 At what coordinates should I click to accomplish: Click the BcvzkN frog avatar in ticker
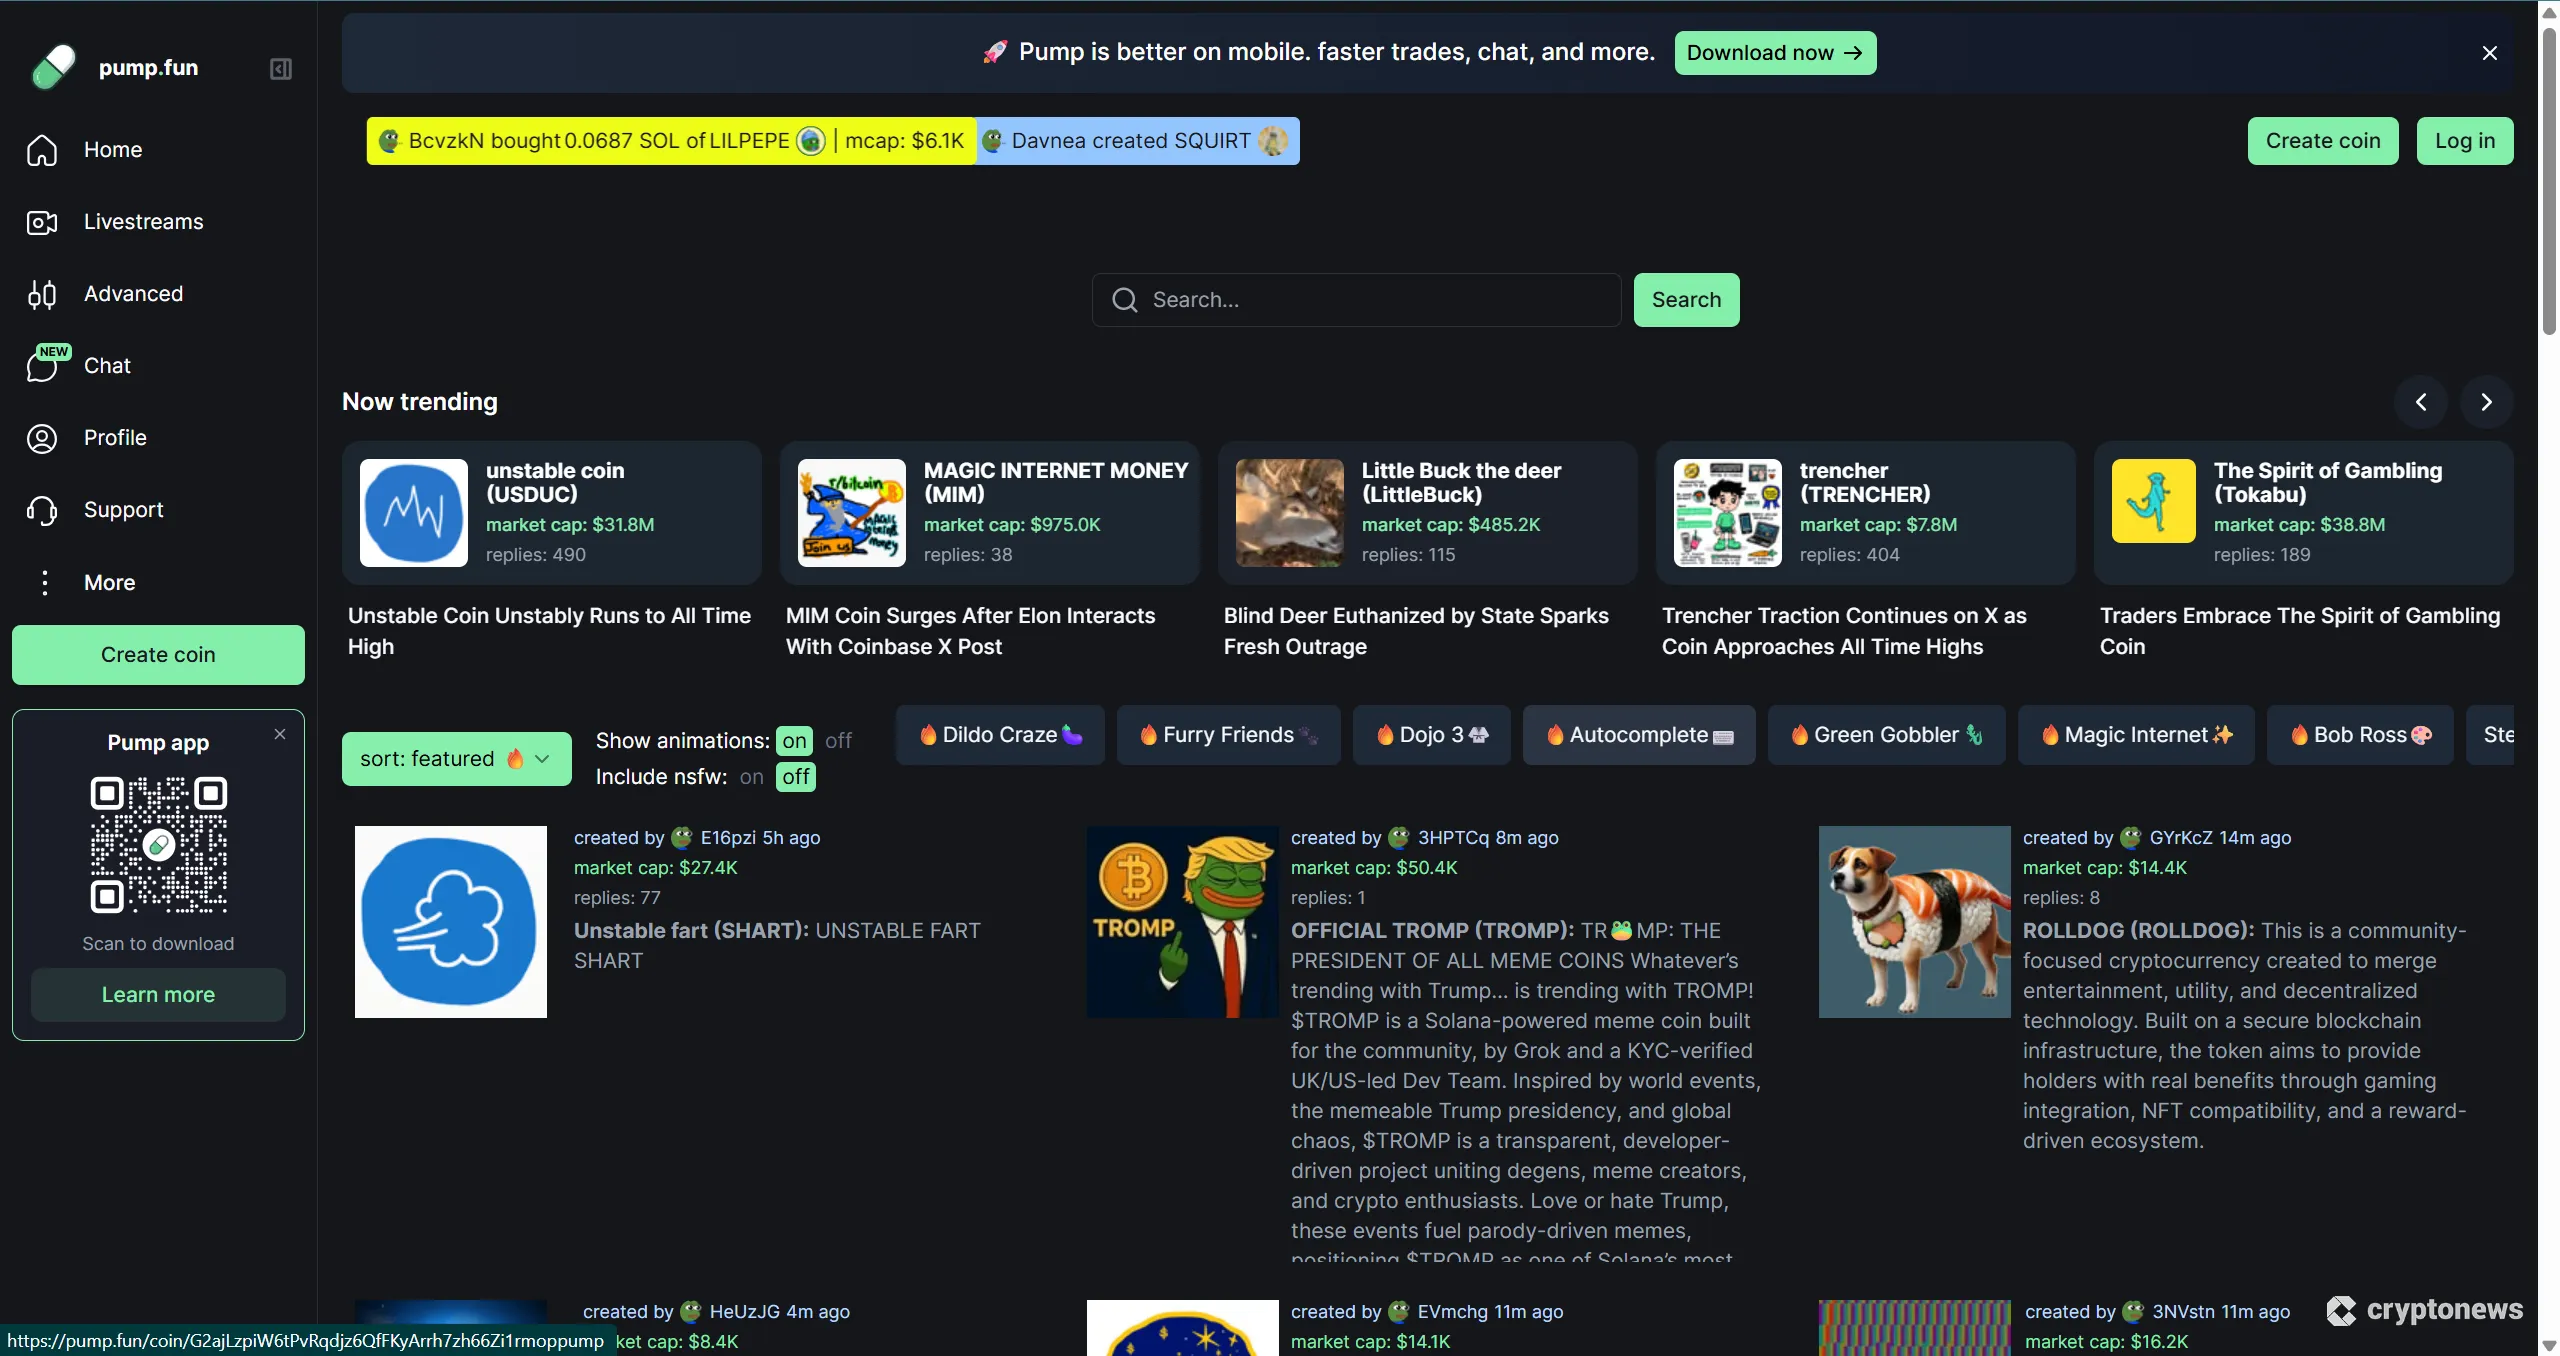(x=390, y=141)
